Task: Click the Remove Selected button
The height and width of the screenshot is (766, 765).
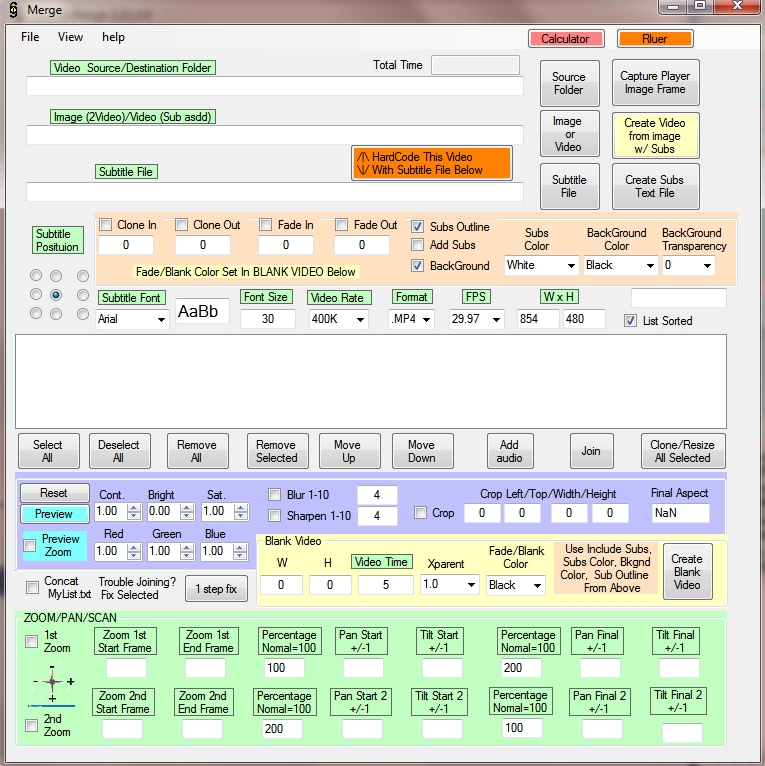Action: (x=277, y=451)
